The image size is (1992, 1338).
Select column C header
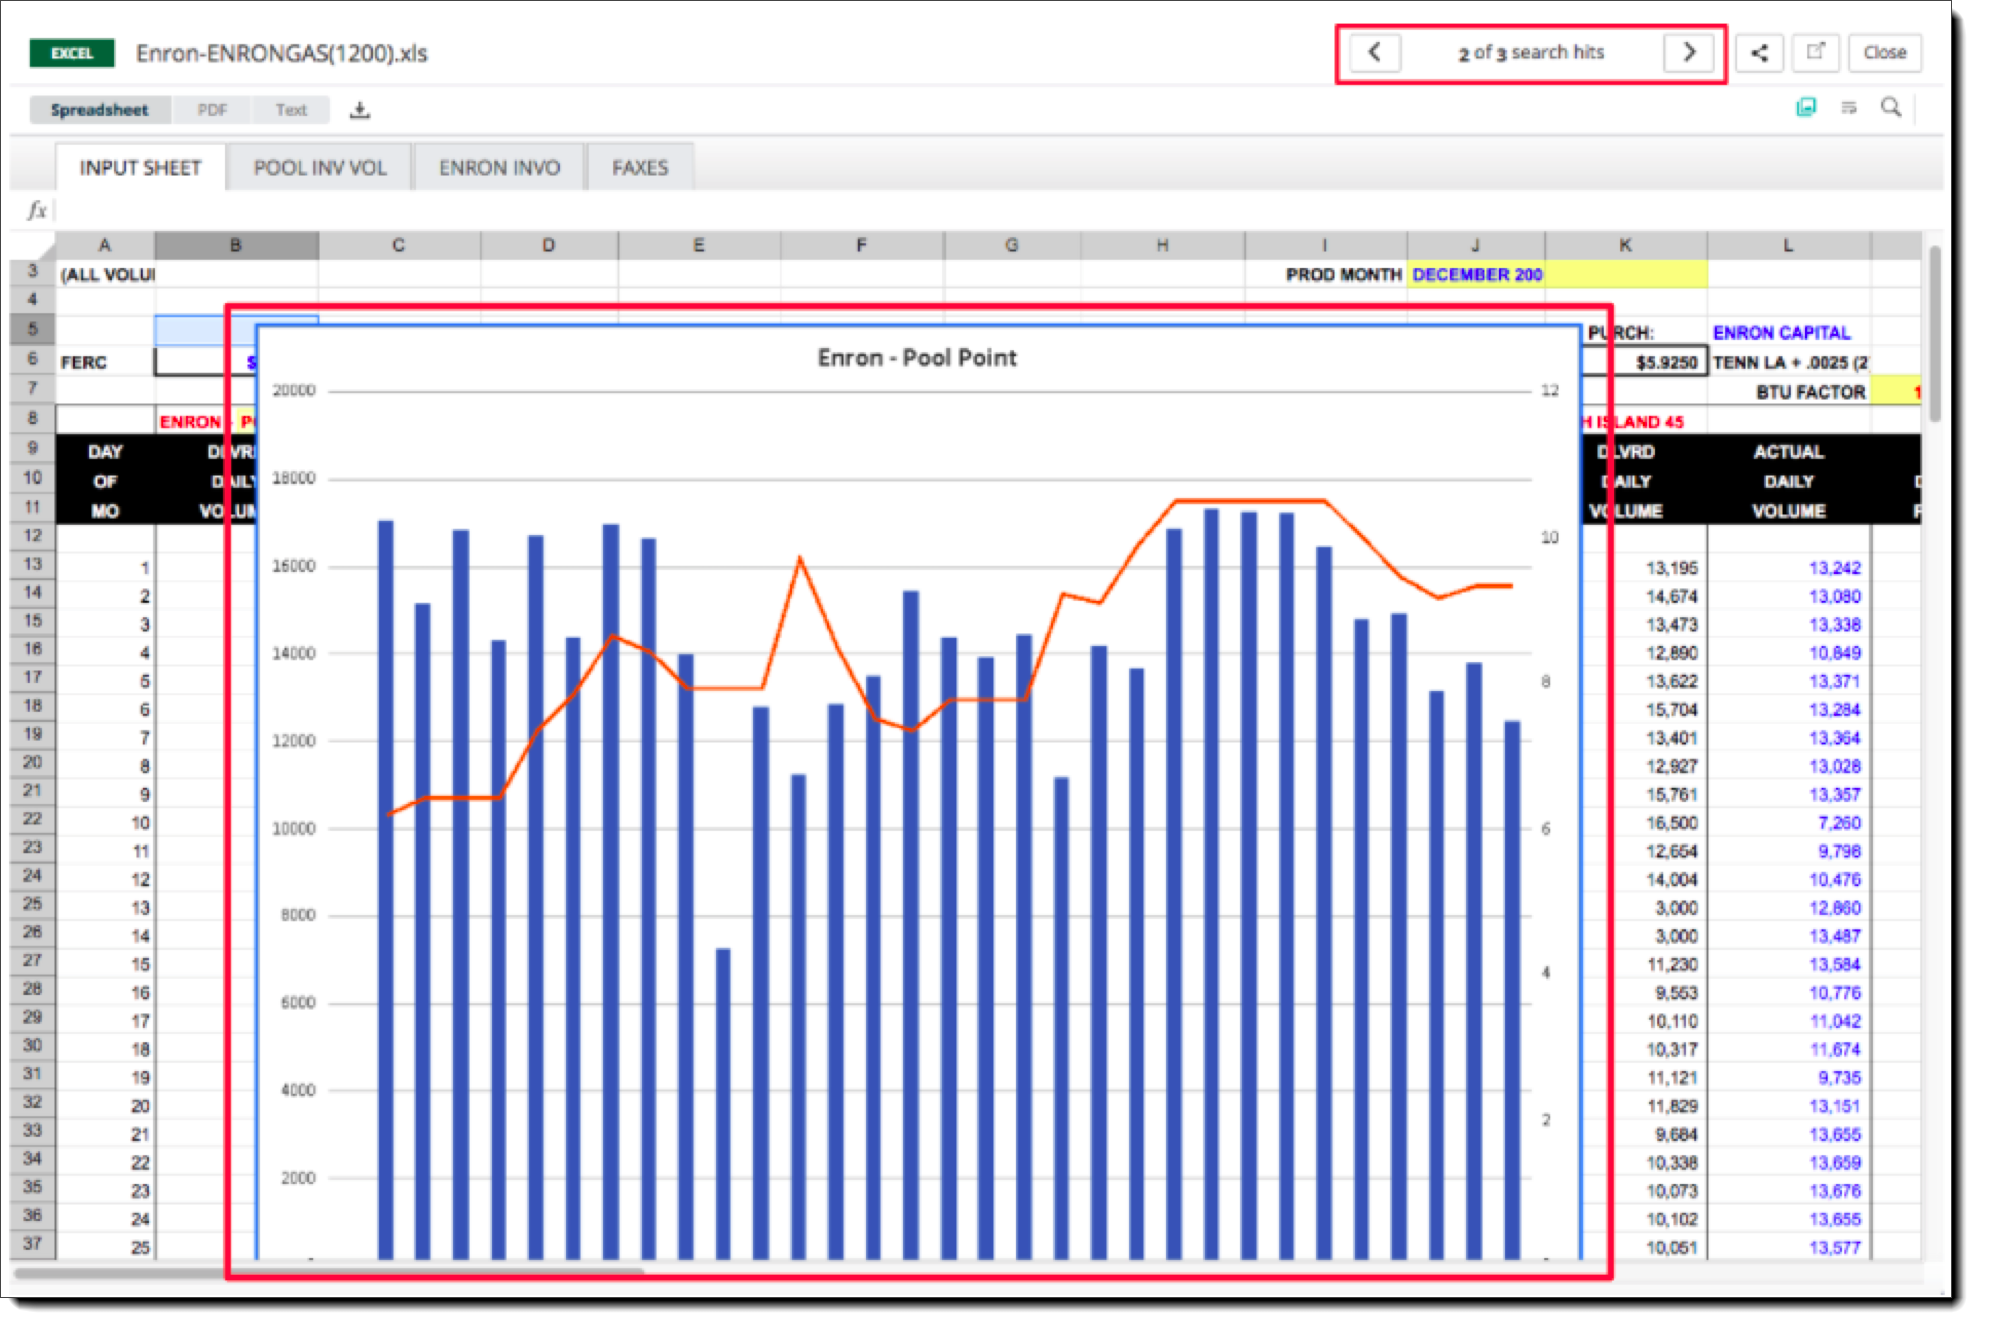(x=399, y=245)
